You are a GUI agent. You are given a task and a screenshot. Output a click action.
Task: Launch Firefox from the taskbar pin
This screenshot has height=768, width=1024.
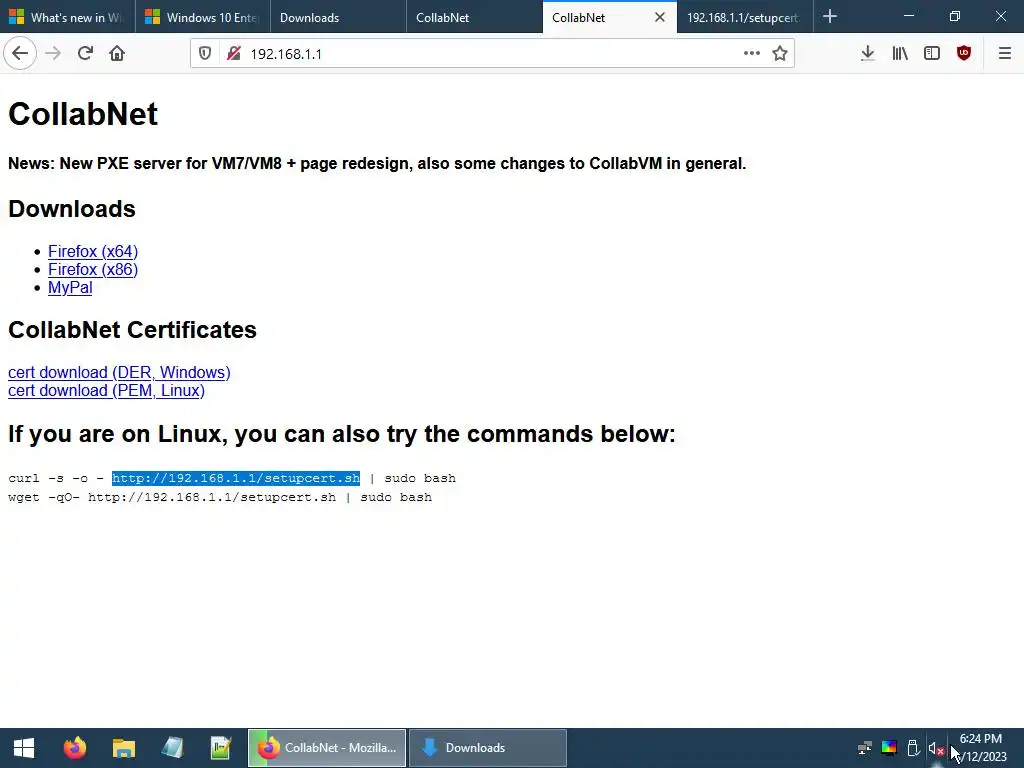[74, 748]
